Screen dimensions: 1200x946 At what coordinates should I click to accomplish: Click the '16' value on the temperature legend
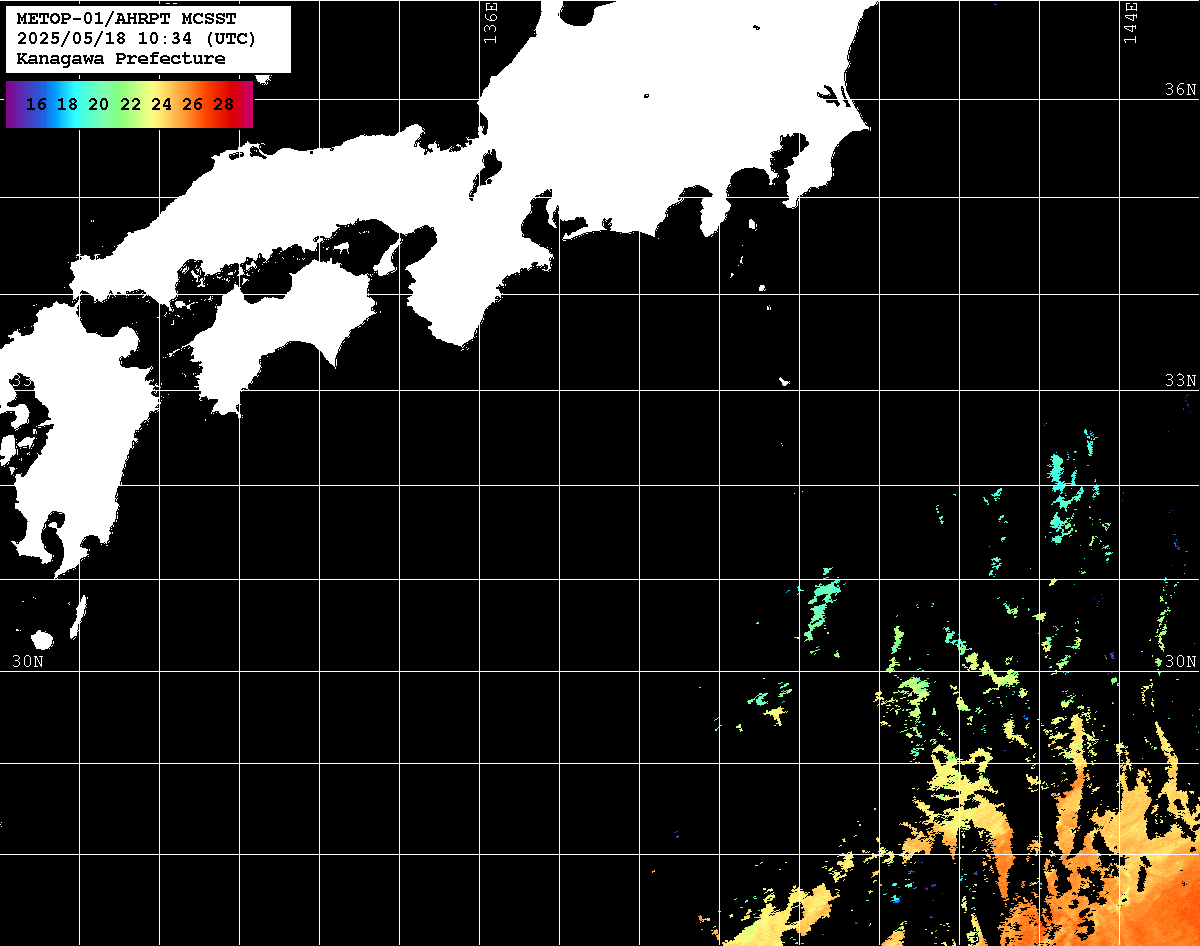tap(37, 104)
